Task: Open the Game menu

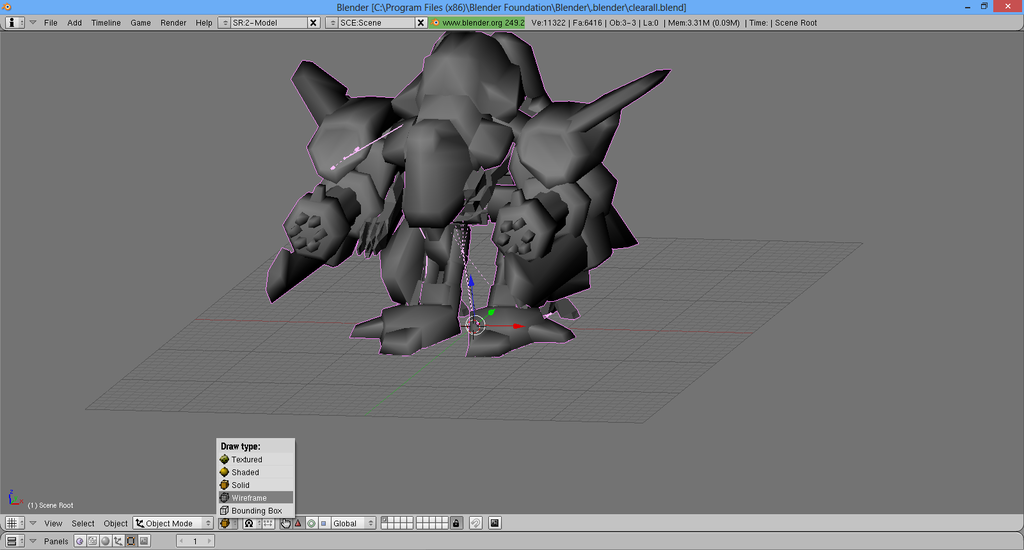Action: pyautogui.click(x=140, y=23)
